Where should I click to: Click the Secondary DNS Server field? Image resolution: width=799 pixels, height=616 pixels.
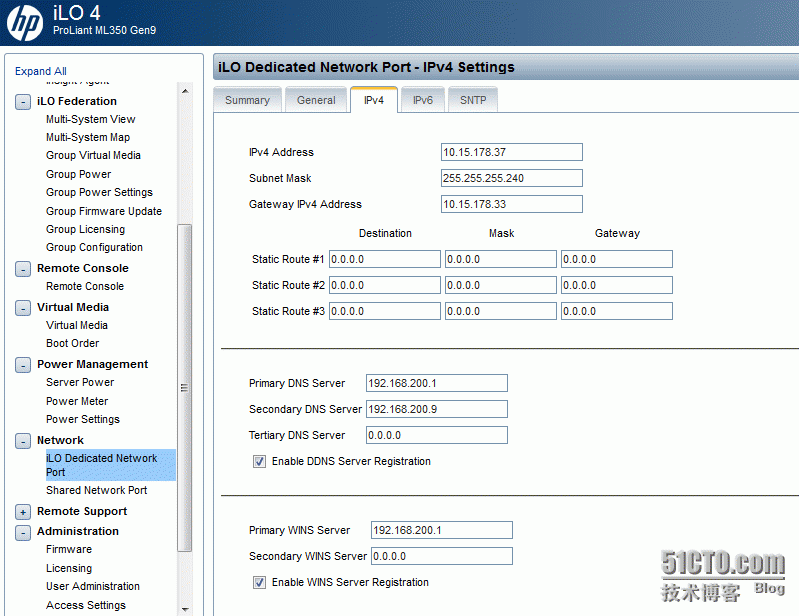(437, 409)
